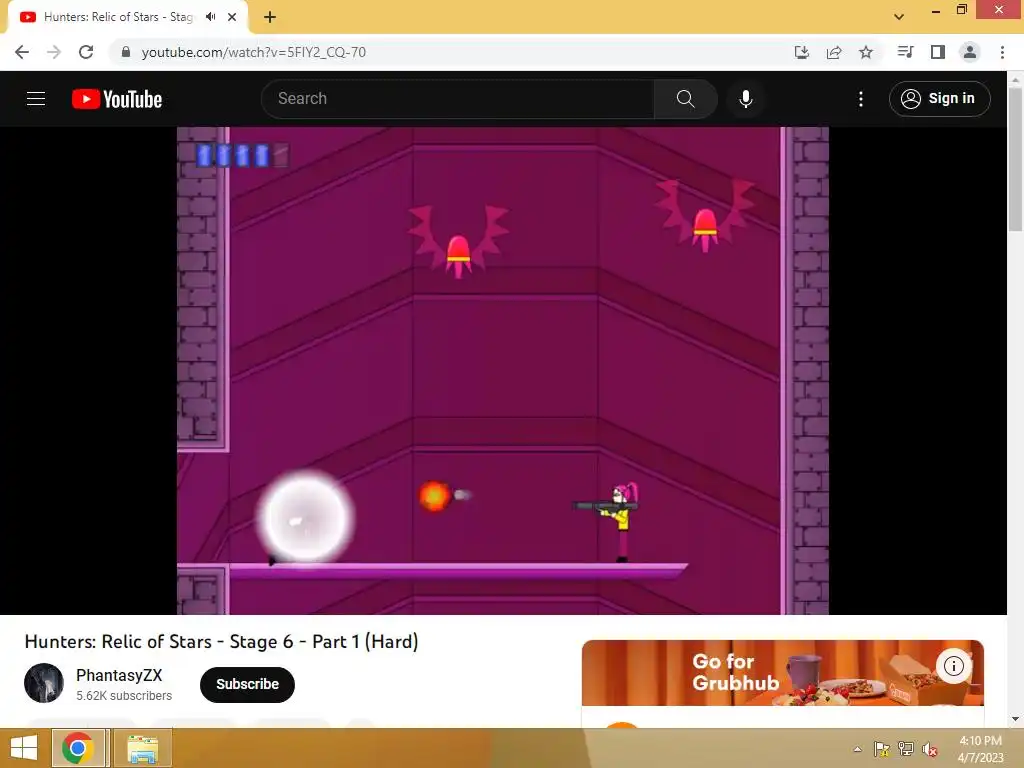This screenshot has width=1024, height=768.
Task: Open the Windows Start menu
Action: [24, 748]
